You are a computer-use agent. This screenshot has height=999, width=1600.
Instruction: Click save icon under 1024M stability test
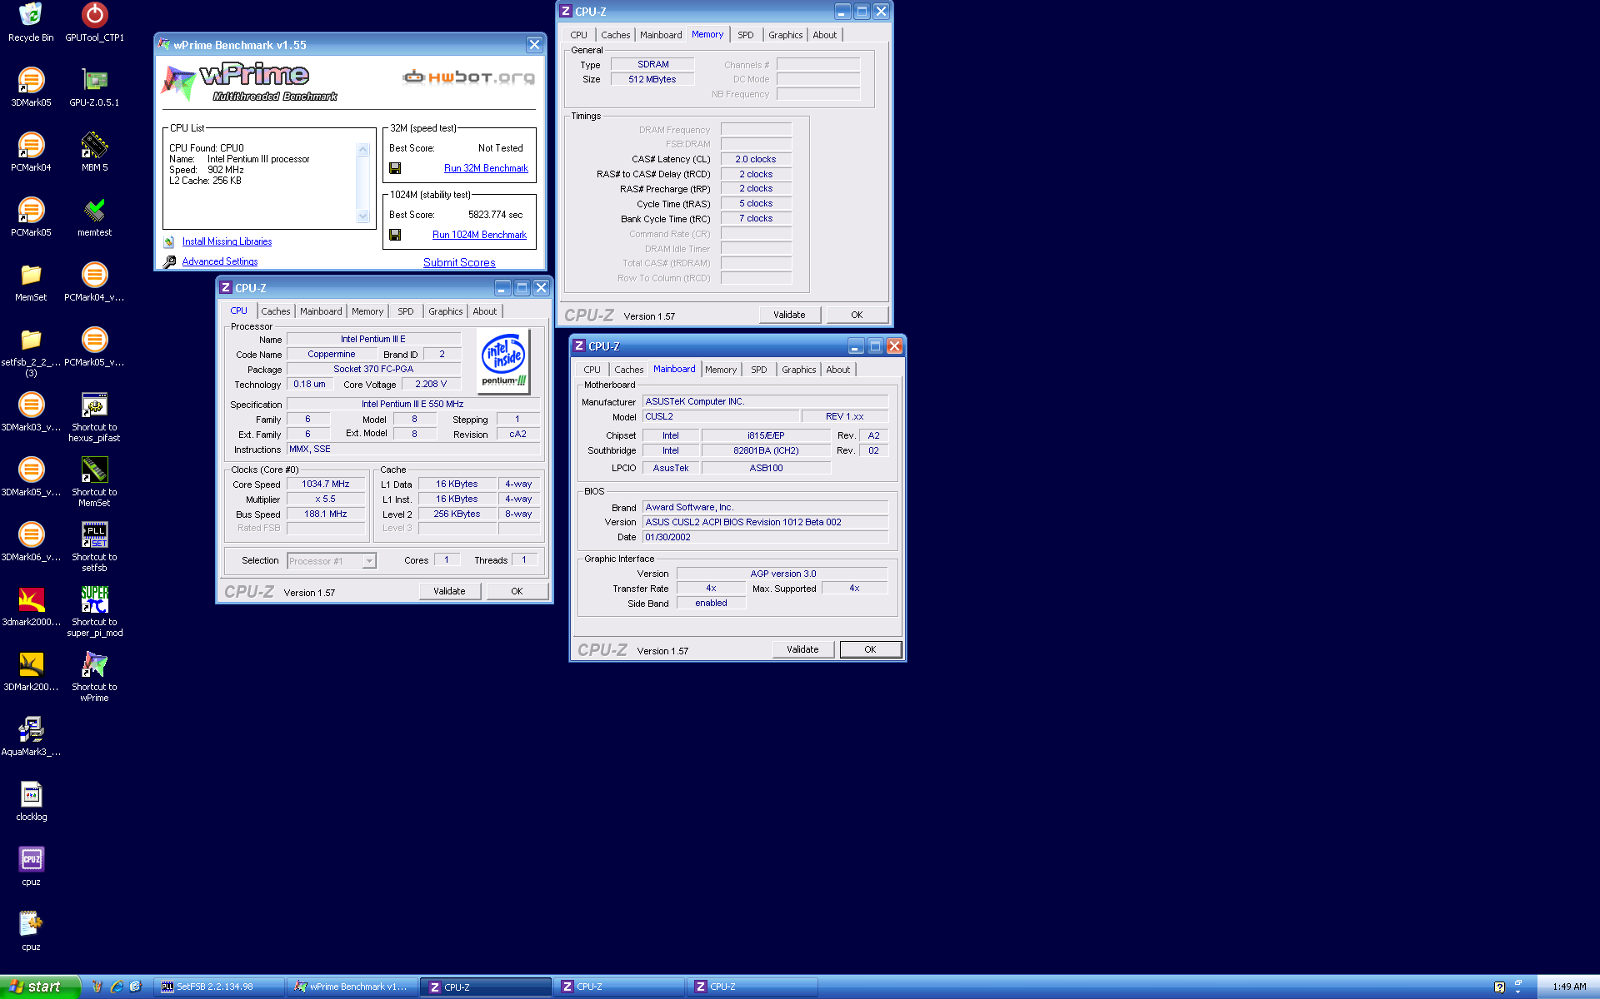395,235
